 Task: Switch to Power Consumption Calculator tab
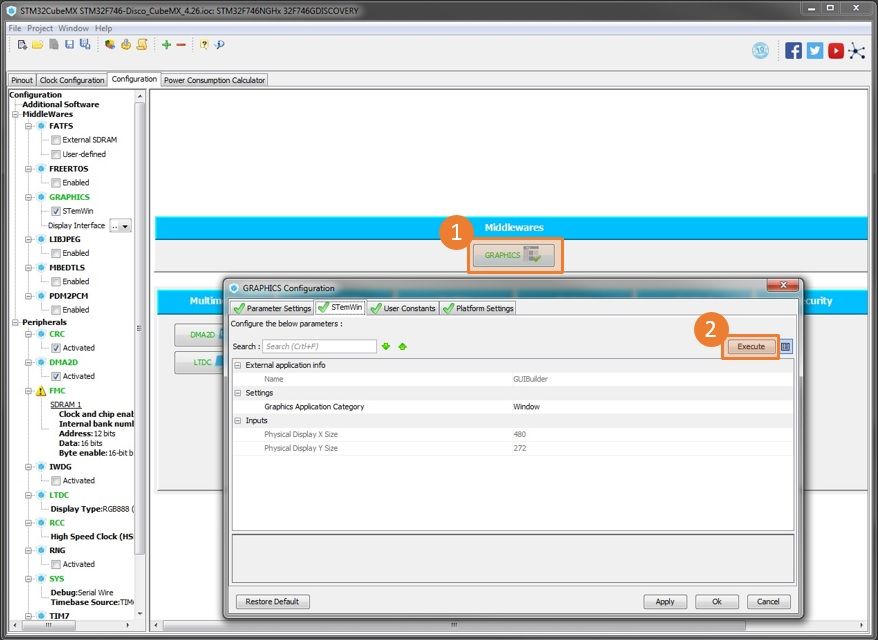point(214,80)
